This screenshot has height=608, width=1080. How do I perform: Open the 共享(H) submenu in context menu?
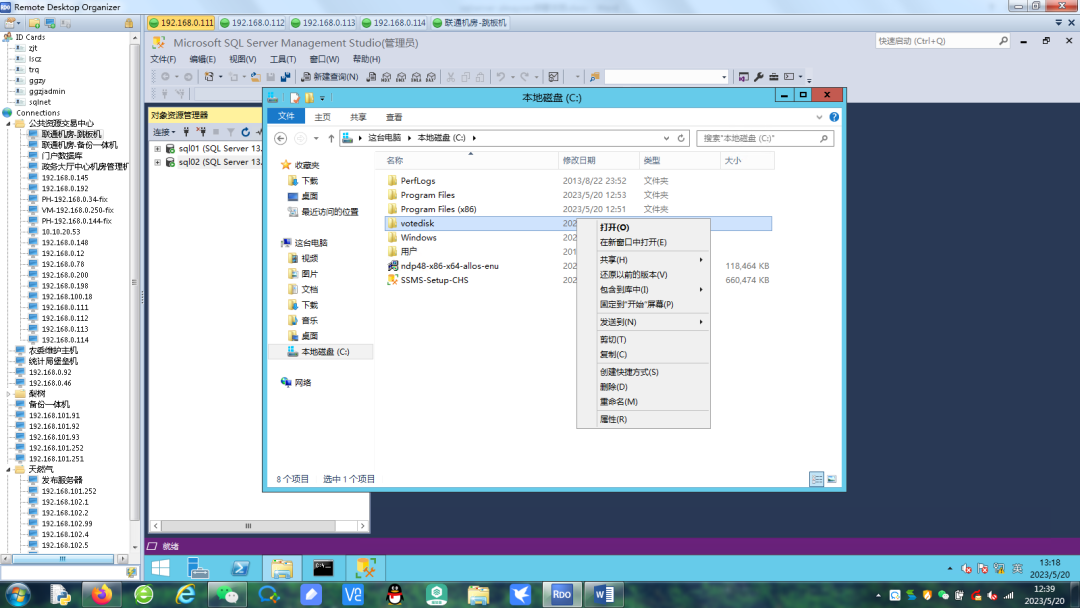point(643,260)
